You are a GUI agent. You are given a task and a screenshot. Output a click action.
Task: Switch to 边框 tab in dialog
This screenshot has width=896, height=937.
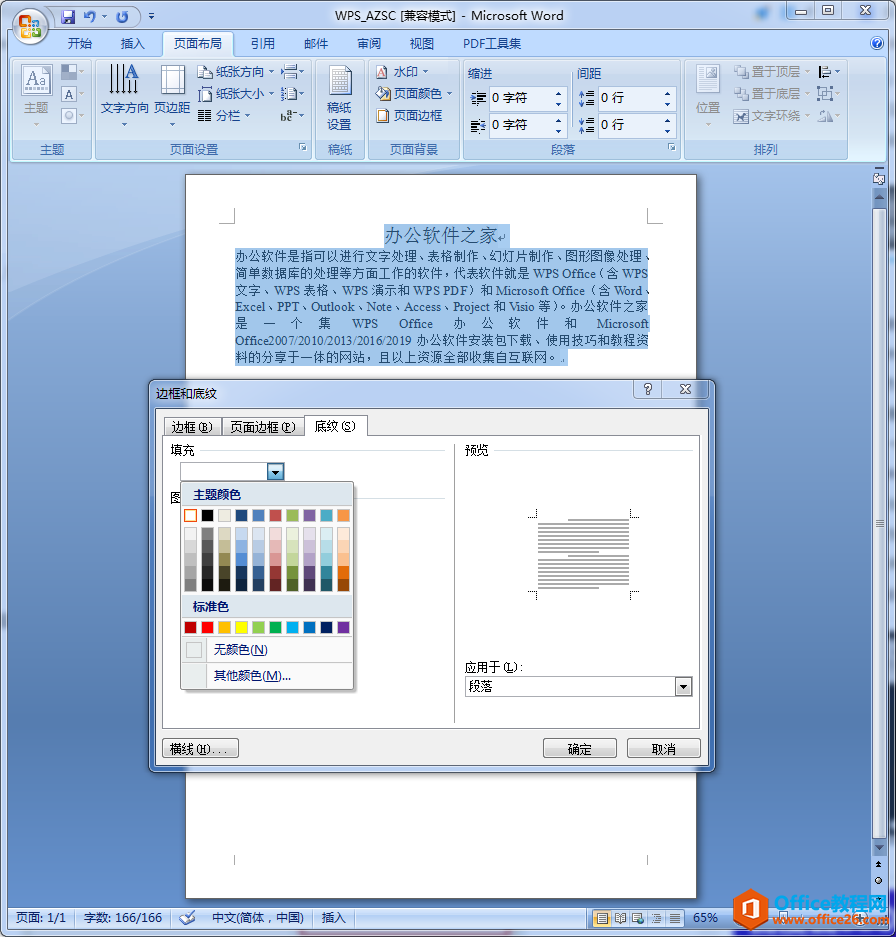pos(192,427)
